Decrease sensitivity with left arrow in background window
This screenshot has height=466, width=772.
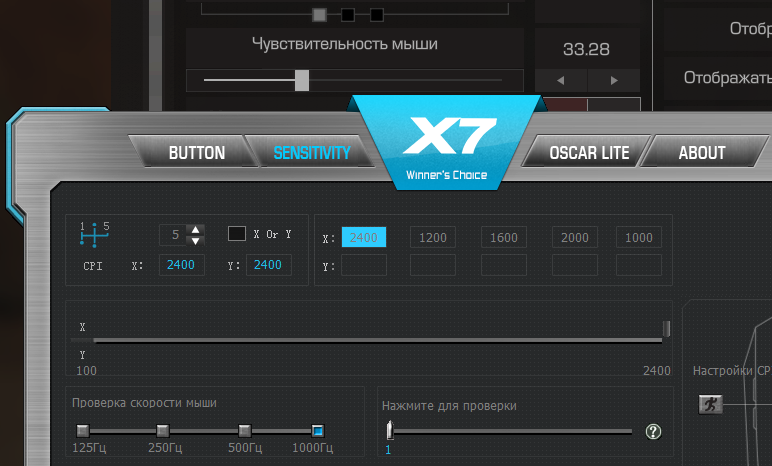pos(561,80)
